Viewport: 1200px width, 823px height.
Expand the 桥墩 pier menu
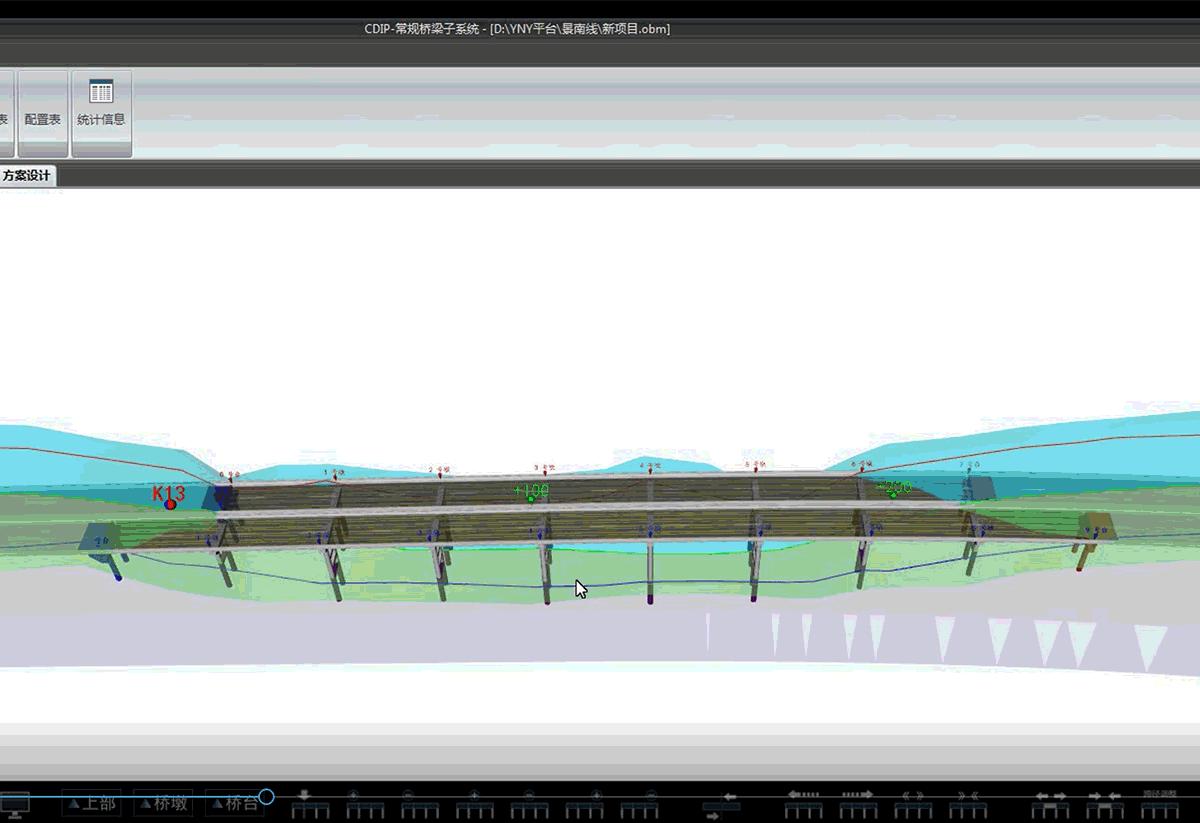163,803
